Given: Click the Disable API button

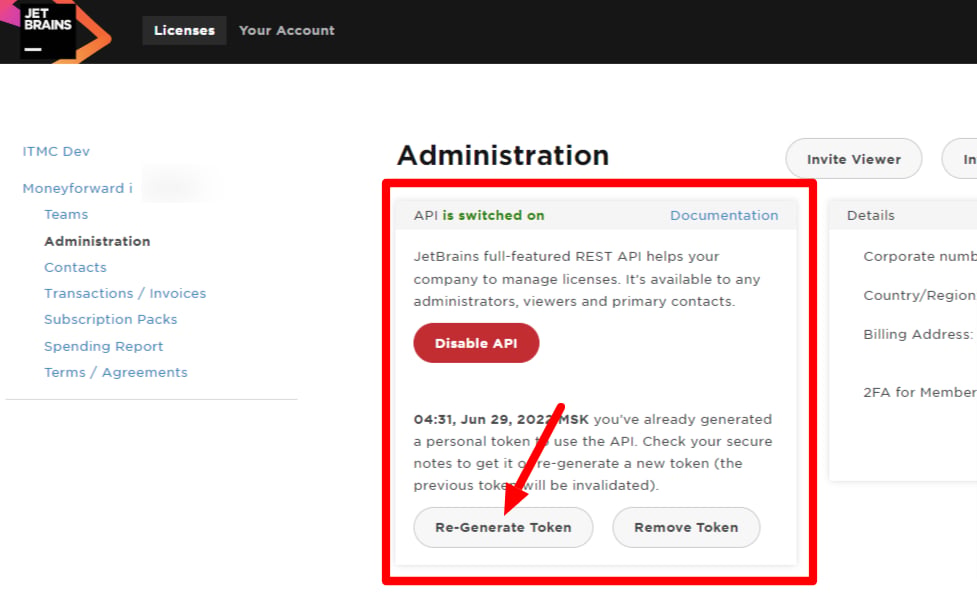Looking at the screenshot, I should tap(476, 343).
